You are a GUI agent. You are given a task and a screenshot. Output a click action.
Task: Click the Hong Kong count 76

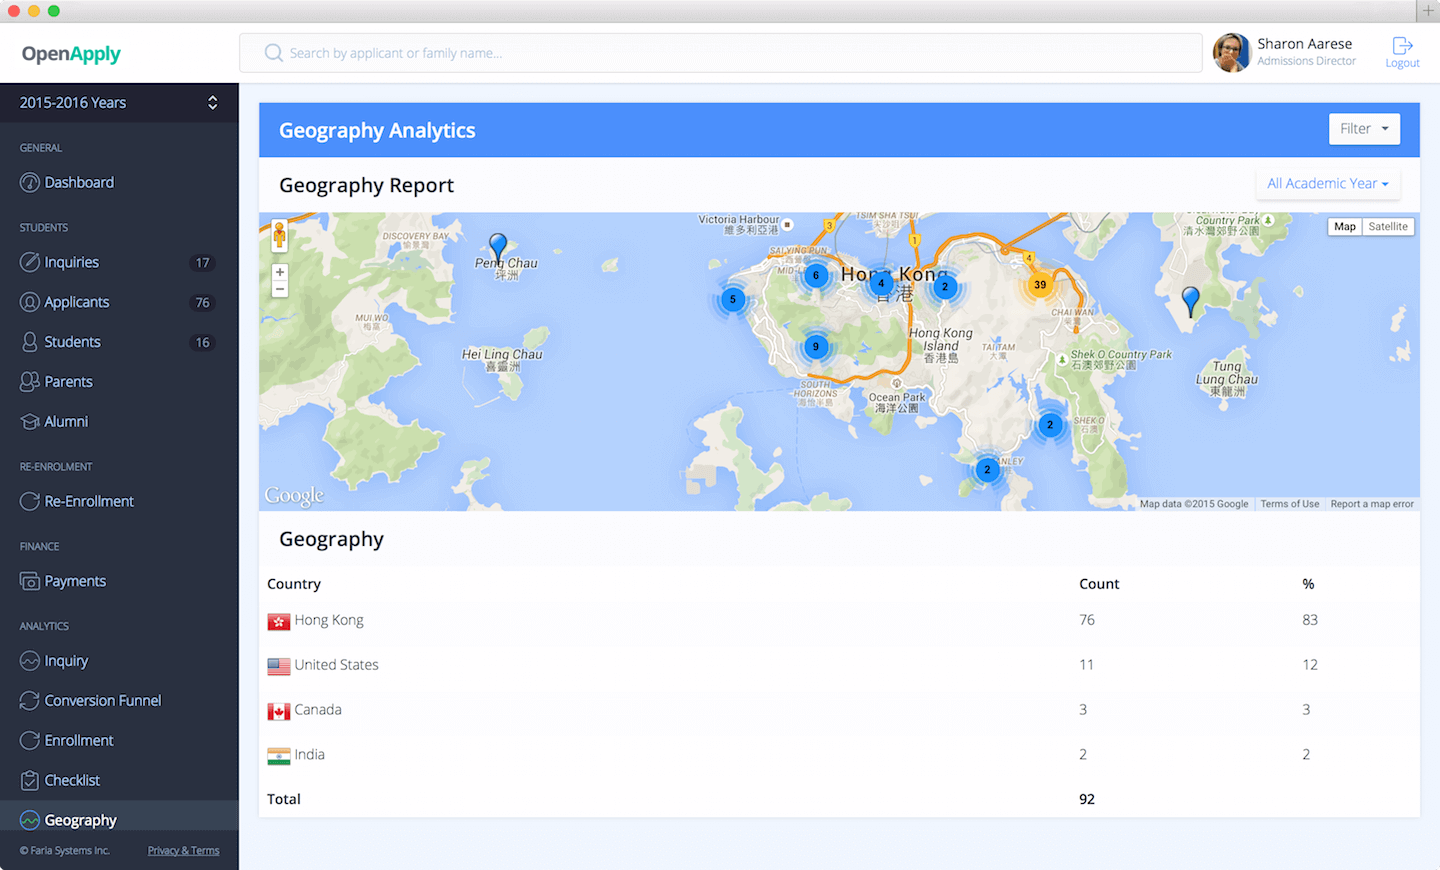point(1087,620)
